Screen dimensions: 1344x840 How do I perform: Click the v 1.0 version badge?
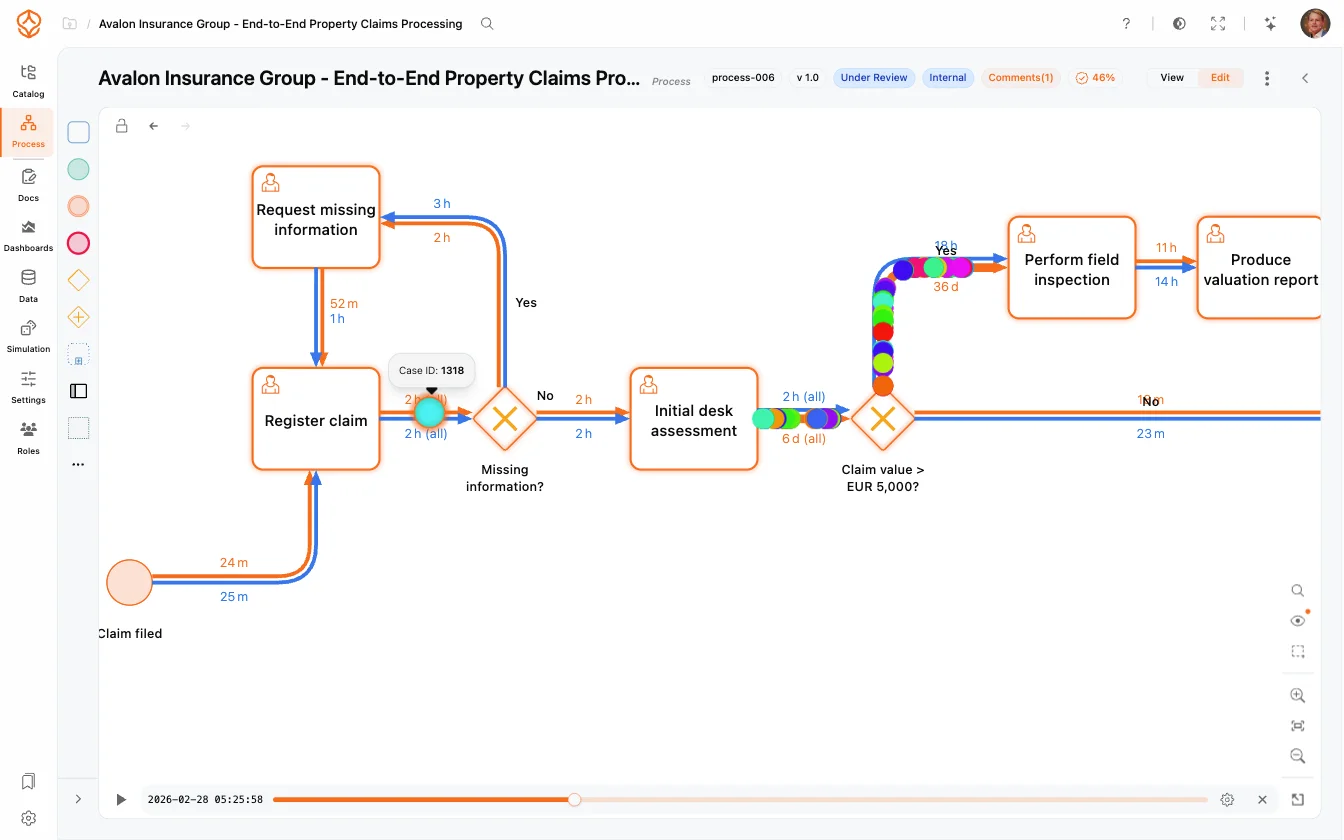pyautogui.click(x=807, y=77)
